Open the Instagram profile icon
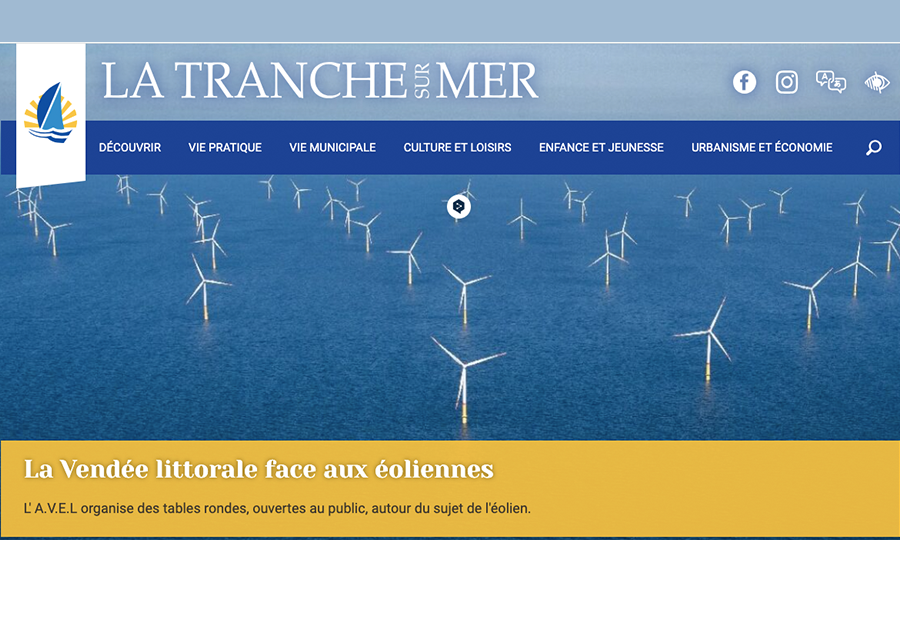This screenshot has width=900, height=640. (786, 82)
